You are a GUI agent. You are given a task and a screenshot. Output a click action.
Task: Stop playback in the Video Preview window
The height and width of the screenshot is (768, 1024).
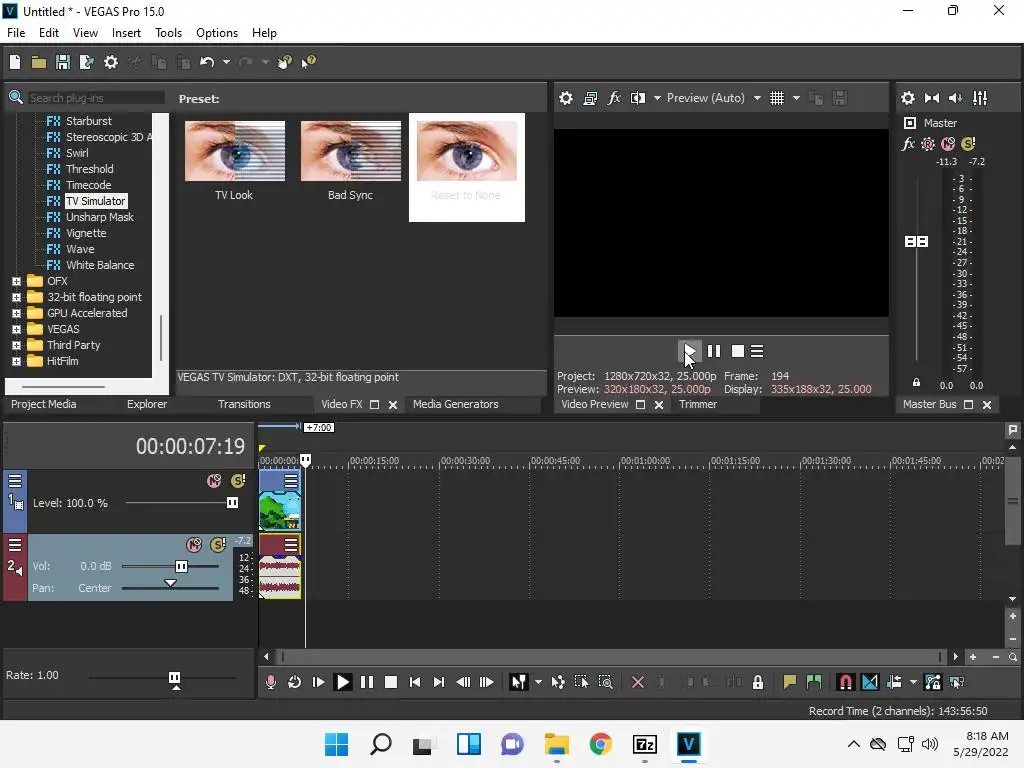tap(738, 351)
